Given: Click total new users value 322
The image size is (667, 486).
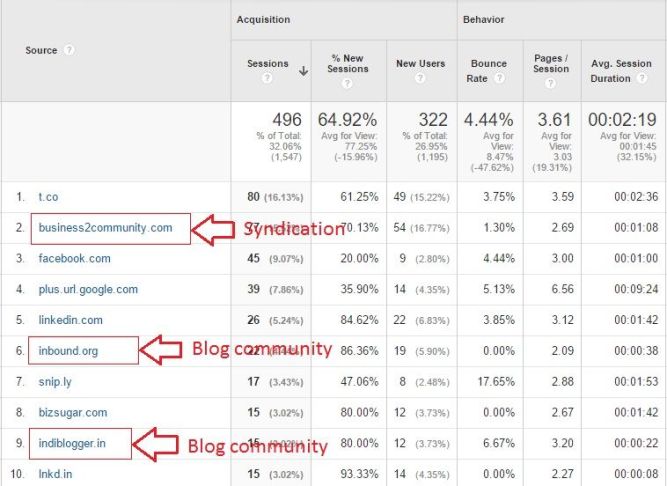Looking at the screenshot, I should (x=433, y=119).
